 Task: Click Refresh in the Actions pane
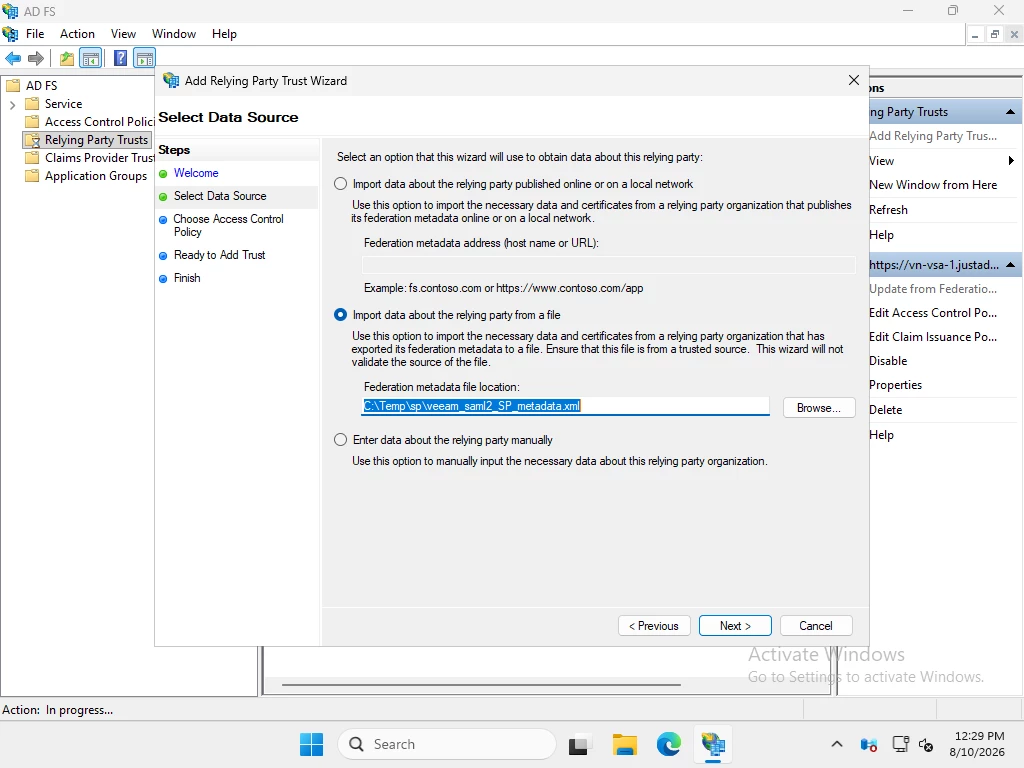888,210
